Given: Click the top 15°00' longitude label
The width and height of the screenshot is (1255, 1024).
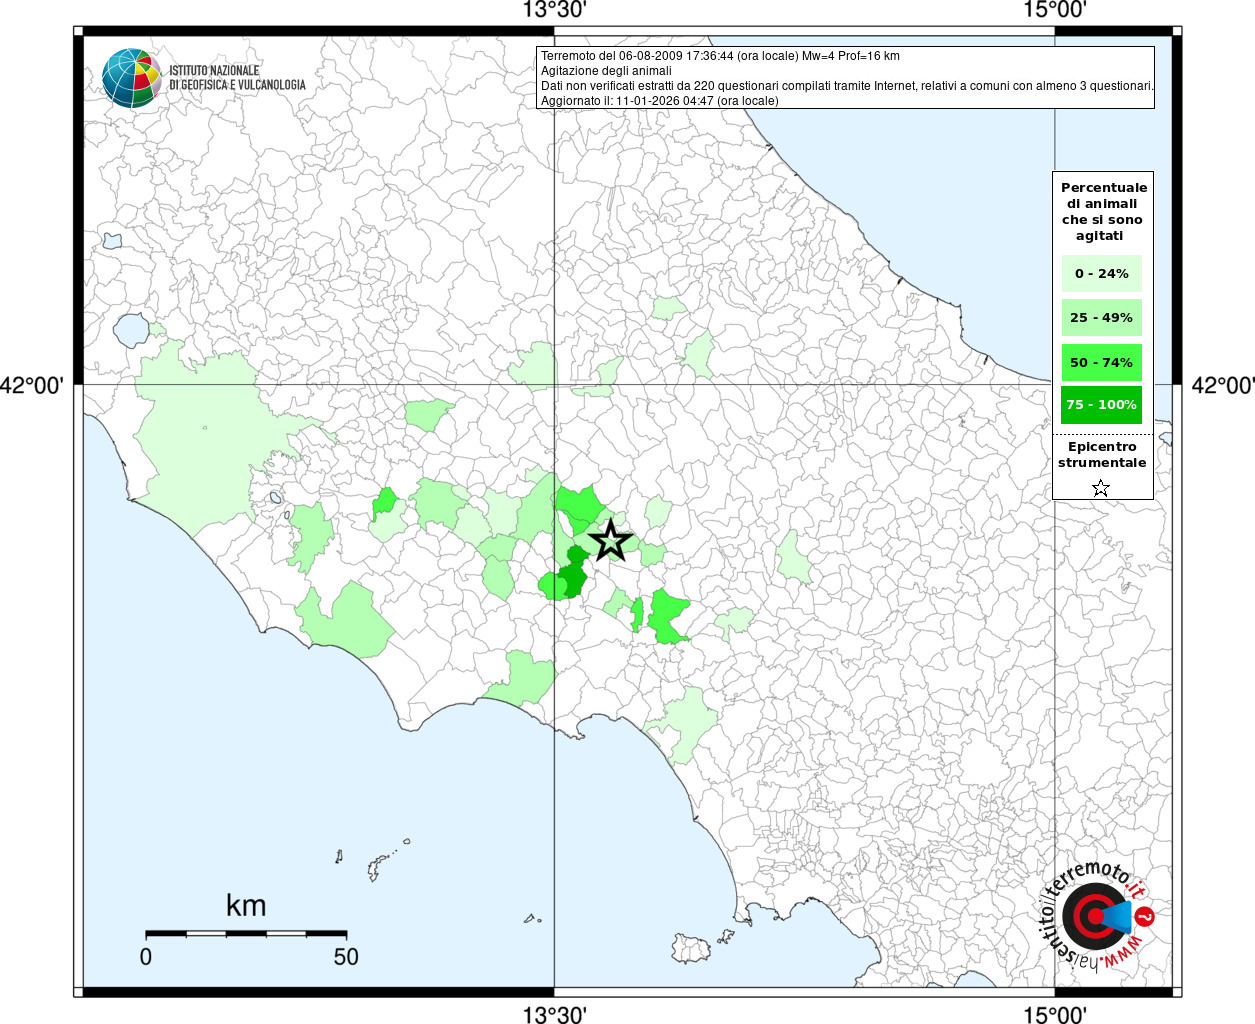Looking at the screenshot, I should pyautogui.click(x=1055, y=10).
